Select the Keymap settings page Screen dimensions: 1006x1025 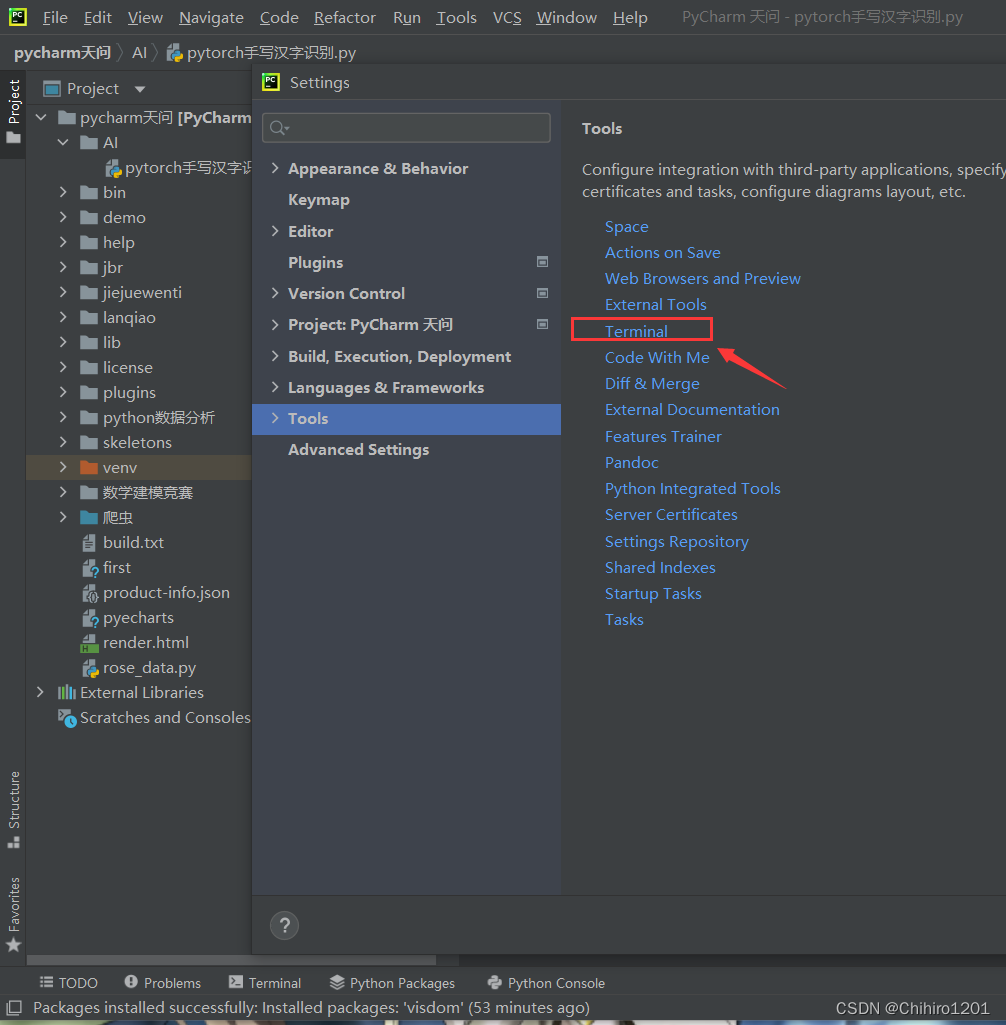point(318,199)
